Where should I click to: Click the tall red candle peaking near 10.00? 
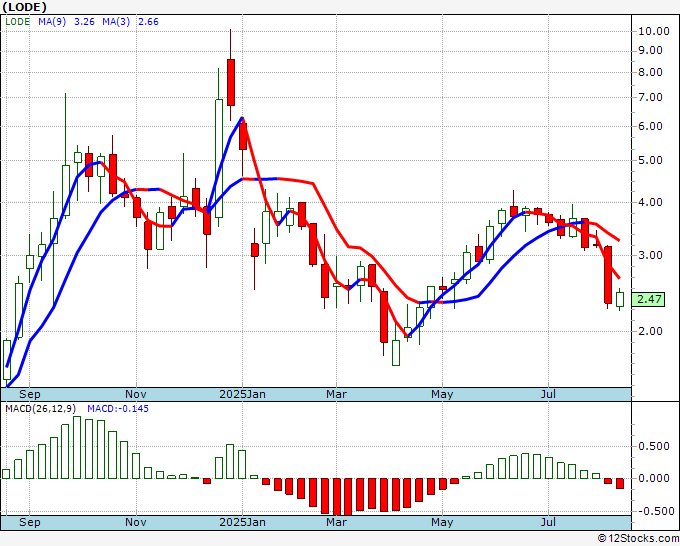coord(231,82)
